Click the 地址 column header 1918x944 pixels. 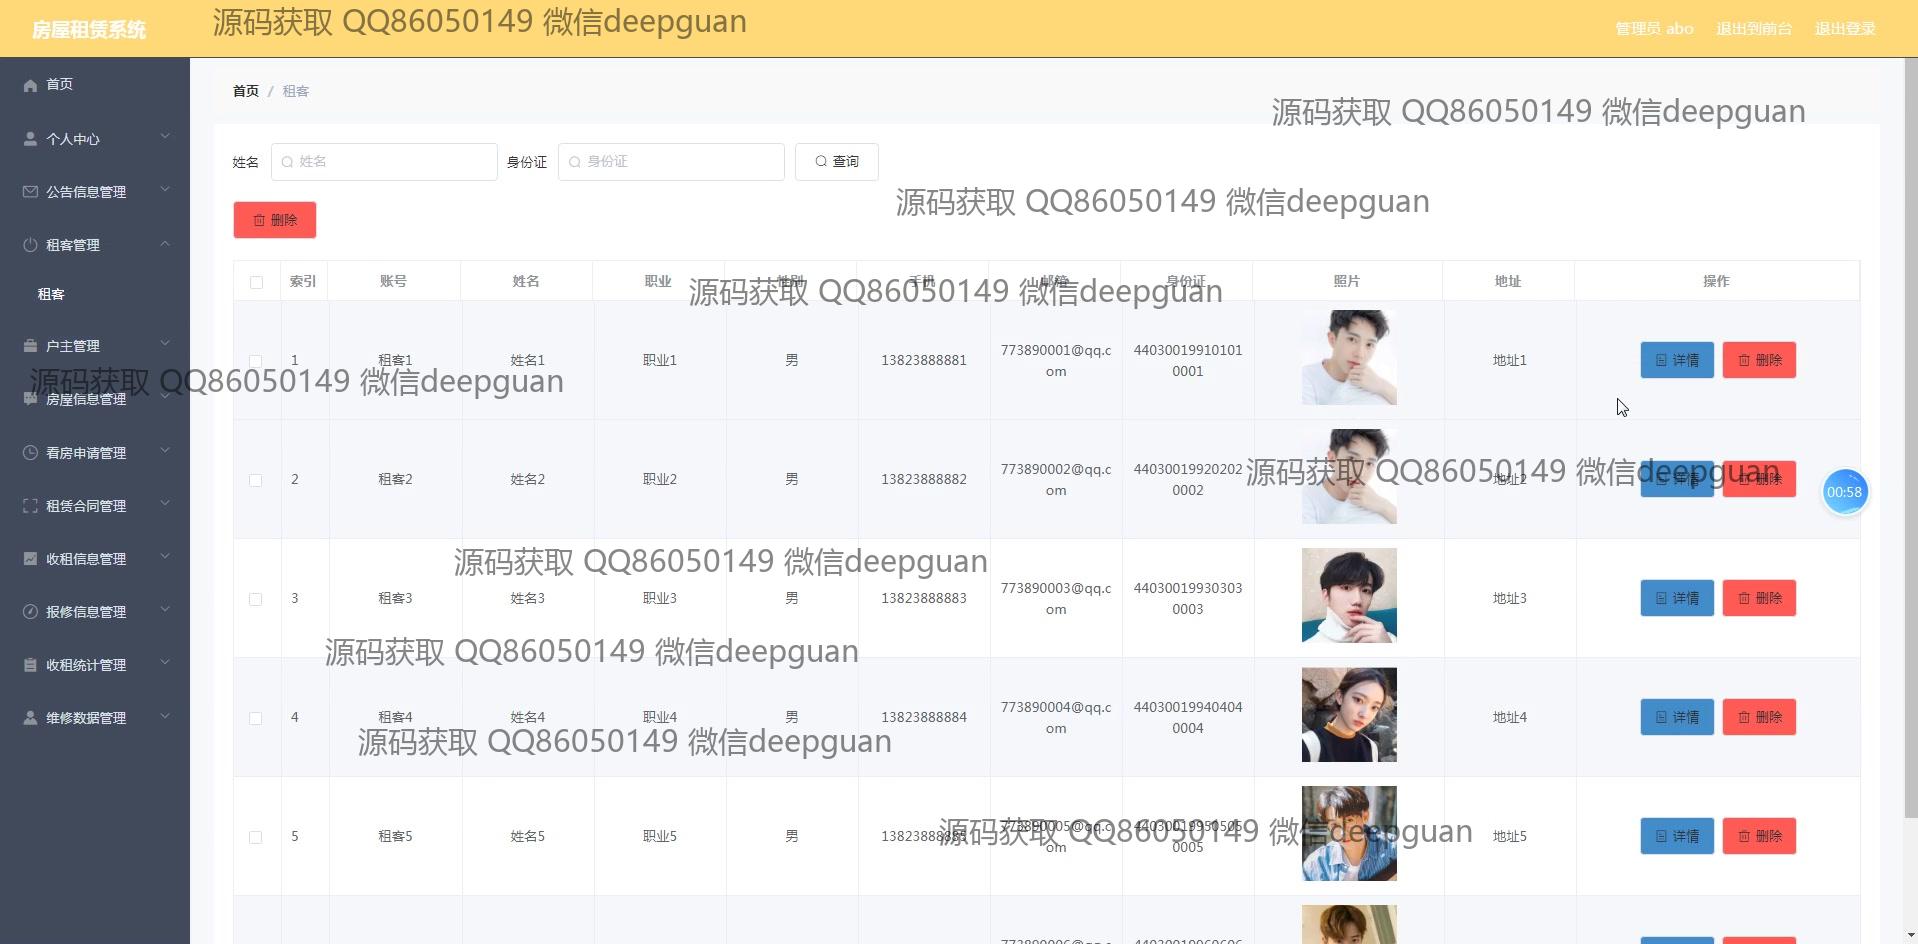click(1508, 282)
